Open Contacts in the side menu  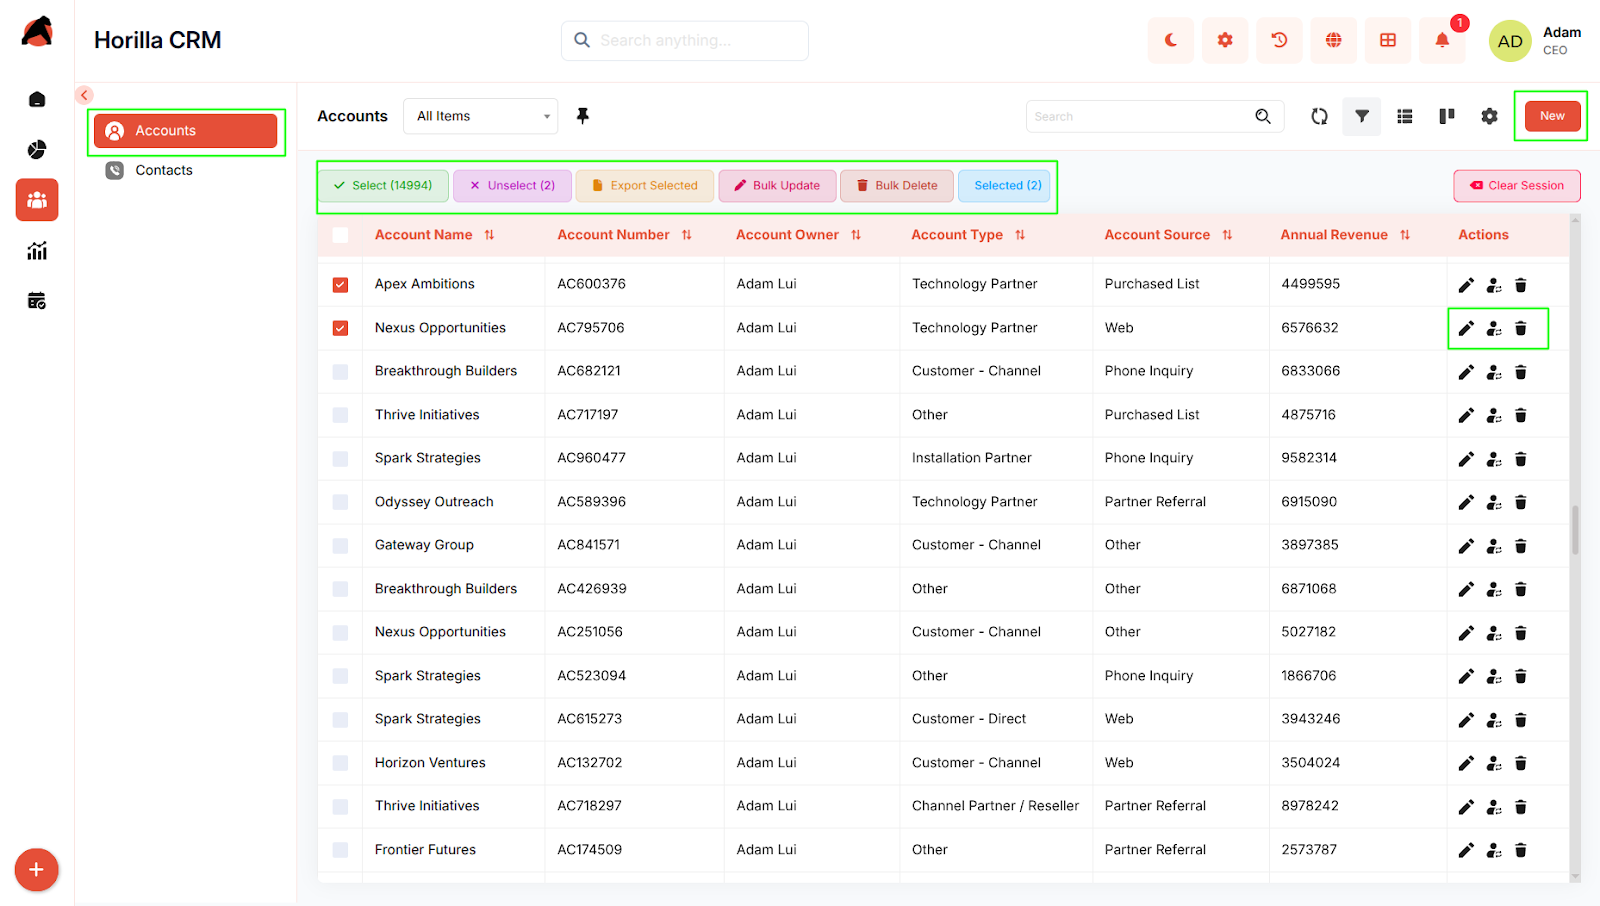tap(164, 171)
